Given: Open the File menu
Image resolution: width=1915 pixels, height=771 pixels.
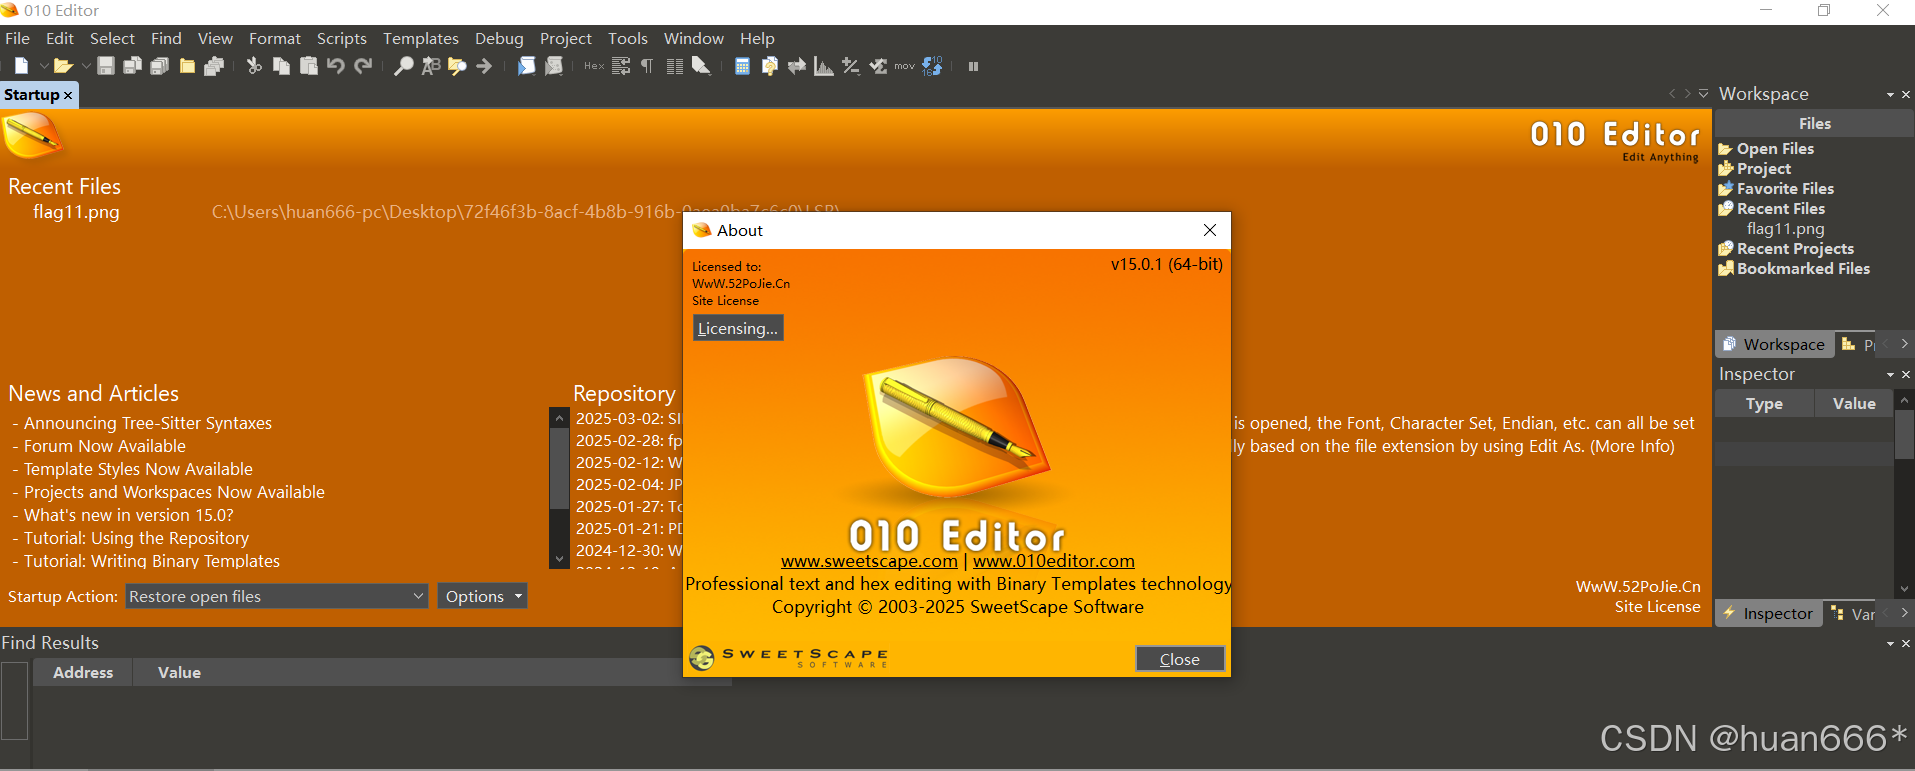Looking at the screenshot, I should pos(17,38).
